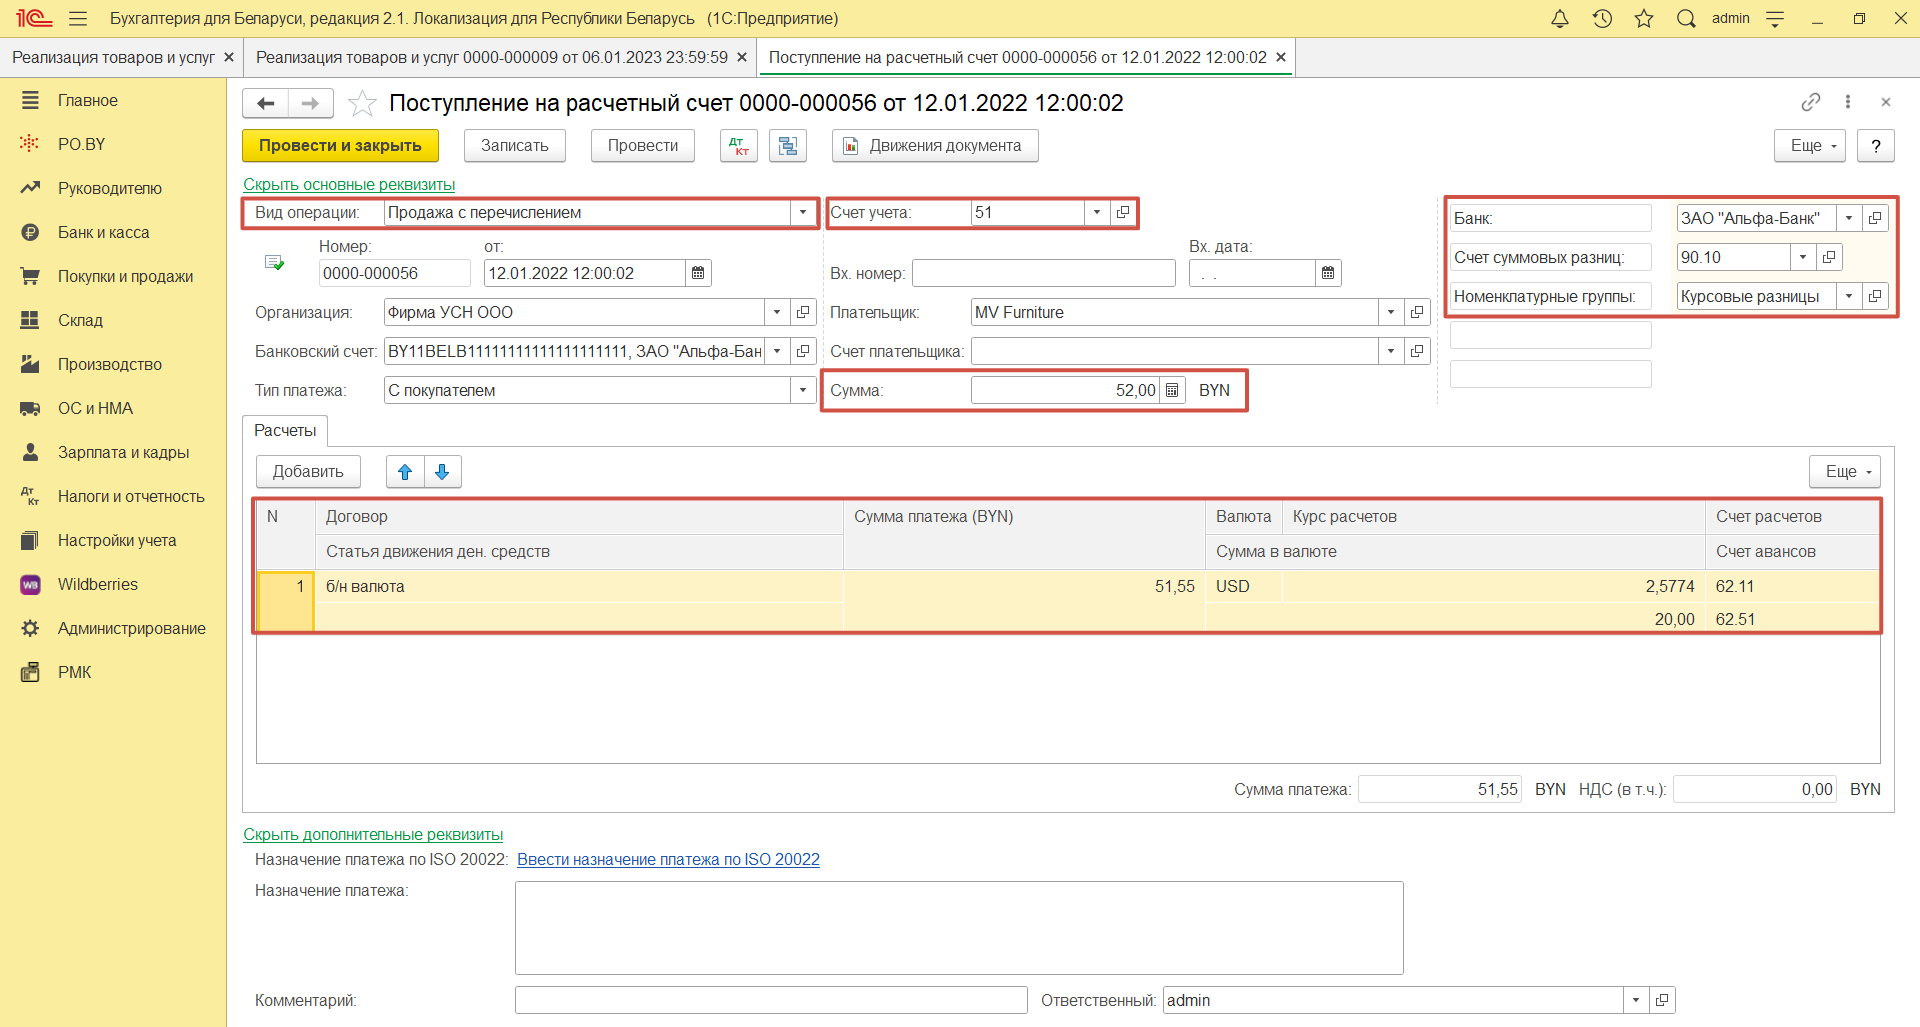Open ISO 20022 payment purpose link

coord(668,860)
